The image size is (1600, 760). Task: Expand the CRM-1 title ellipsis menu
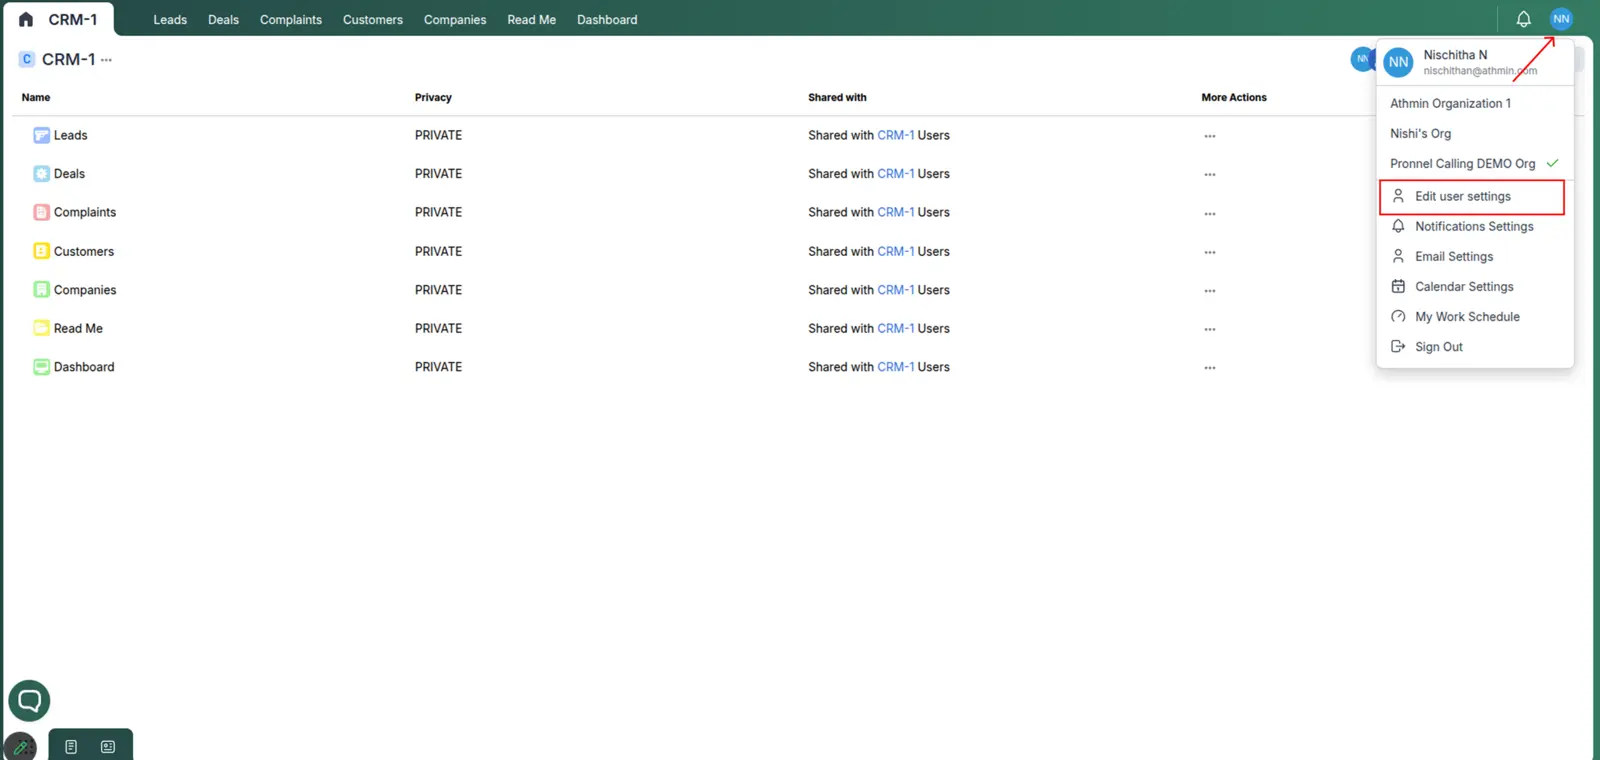coord(107,60)
